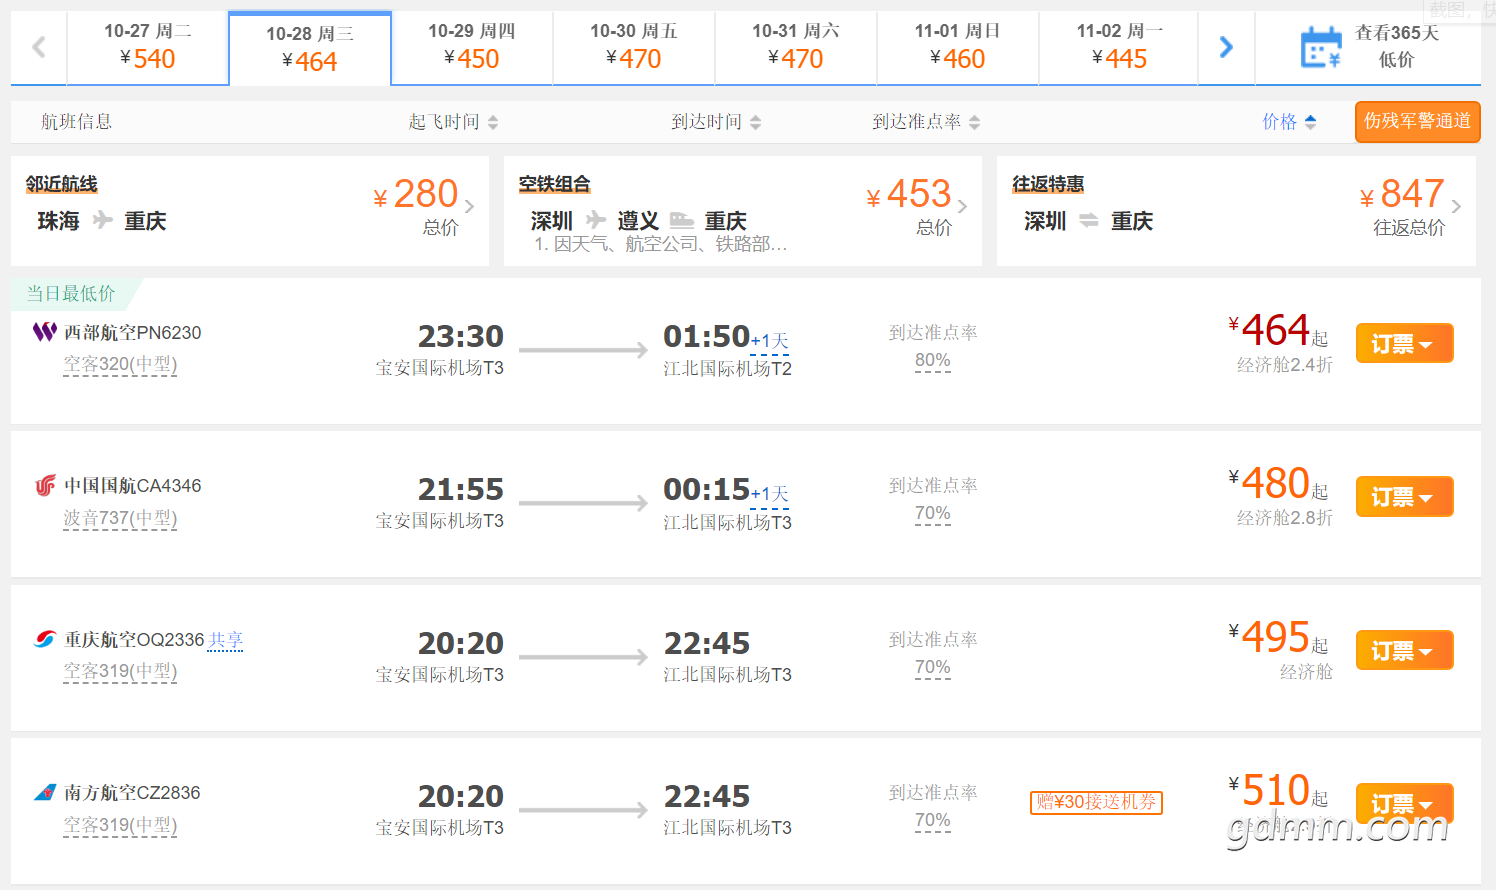Screen dimensions: 1496x890
Task: Sort flights by 到达准点率
Action: point(926,122)
